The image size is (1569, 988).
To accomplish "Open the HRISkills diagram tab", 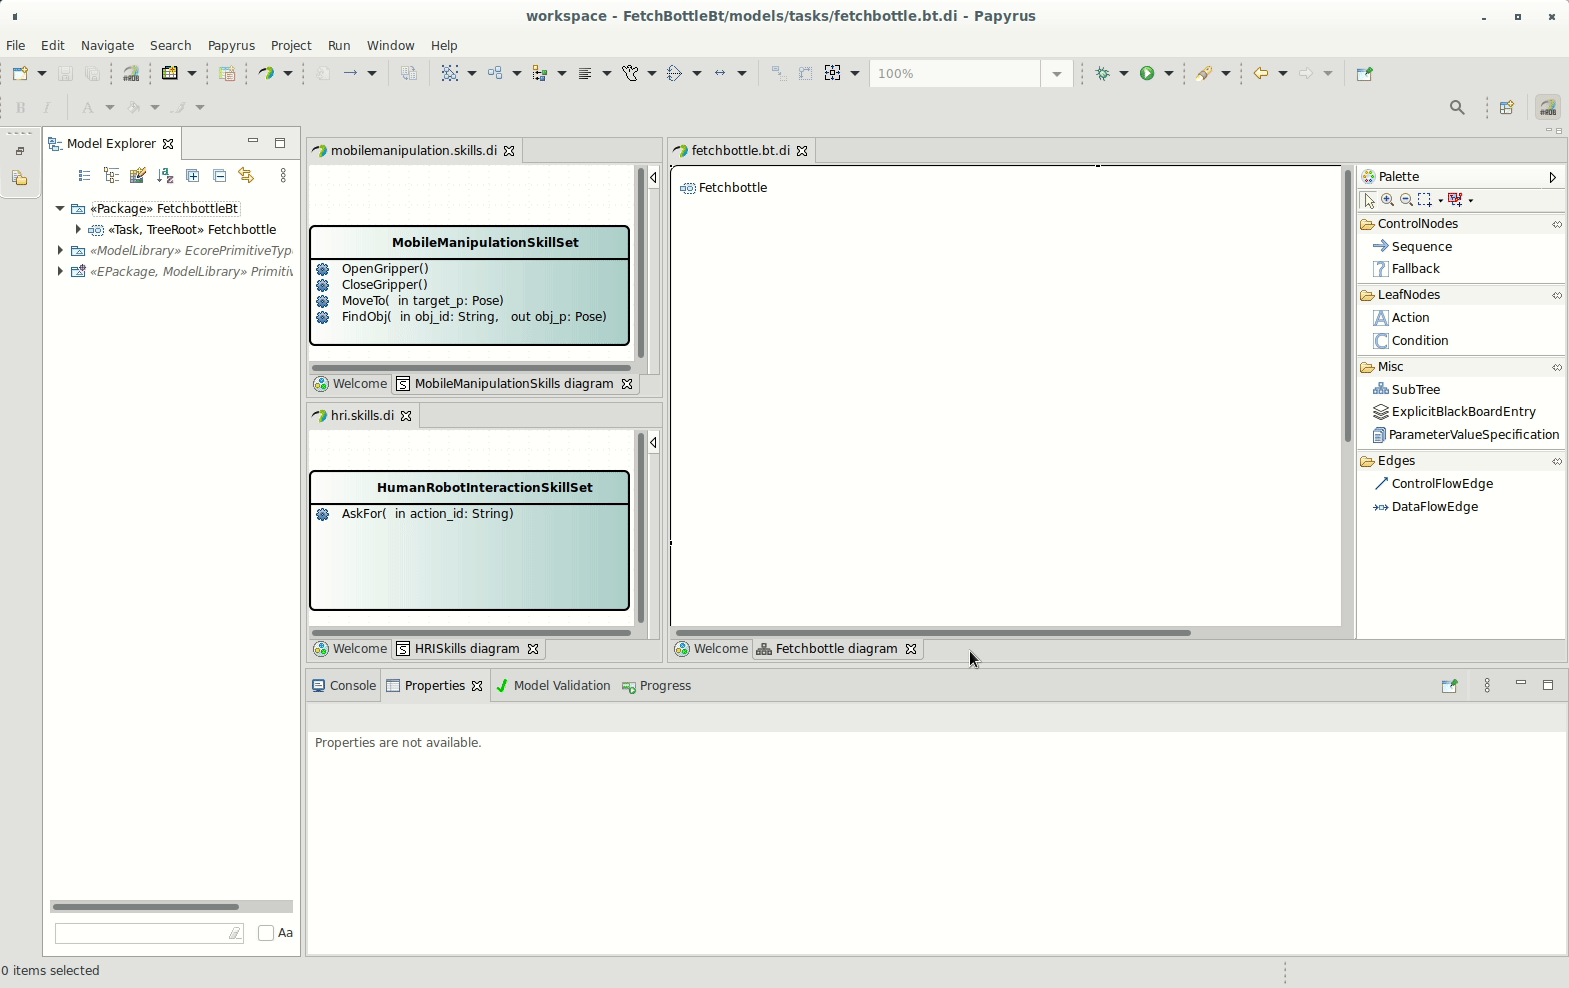I will [x=466, y=649].
